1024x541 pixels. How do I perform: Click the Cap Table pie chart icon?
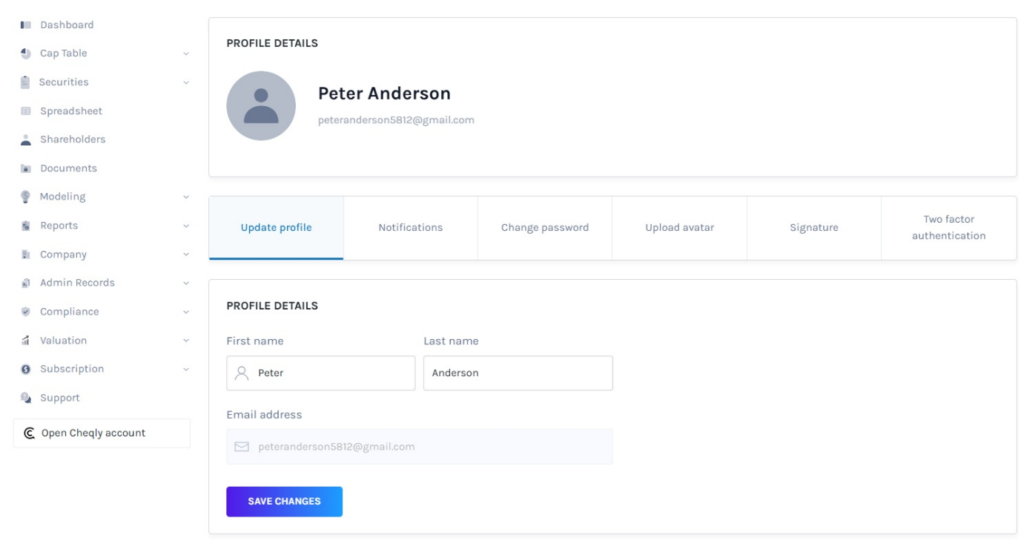pyautogui.click(x=25, y=54)
